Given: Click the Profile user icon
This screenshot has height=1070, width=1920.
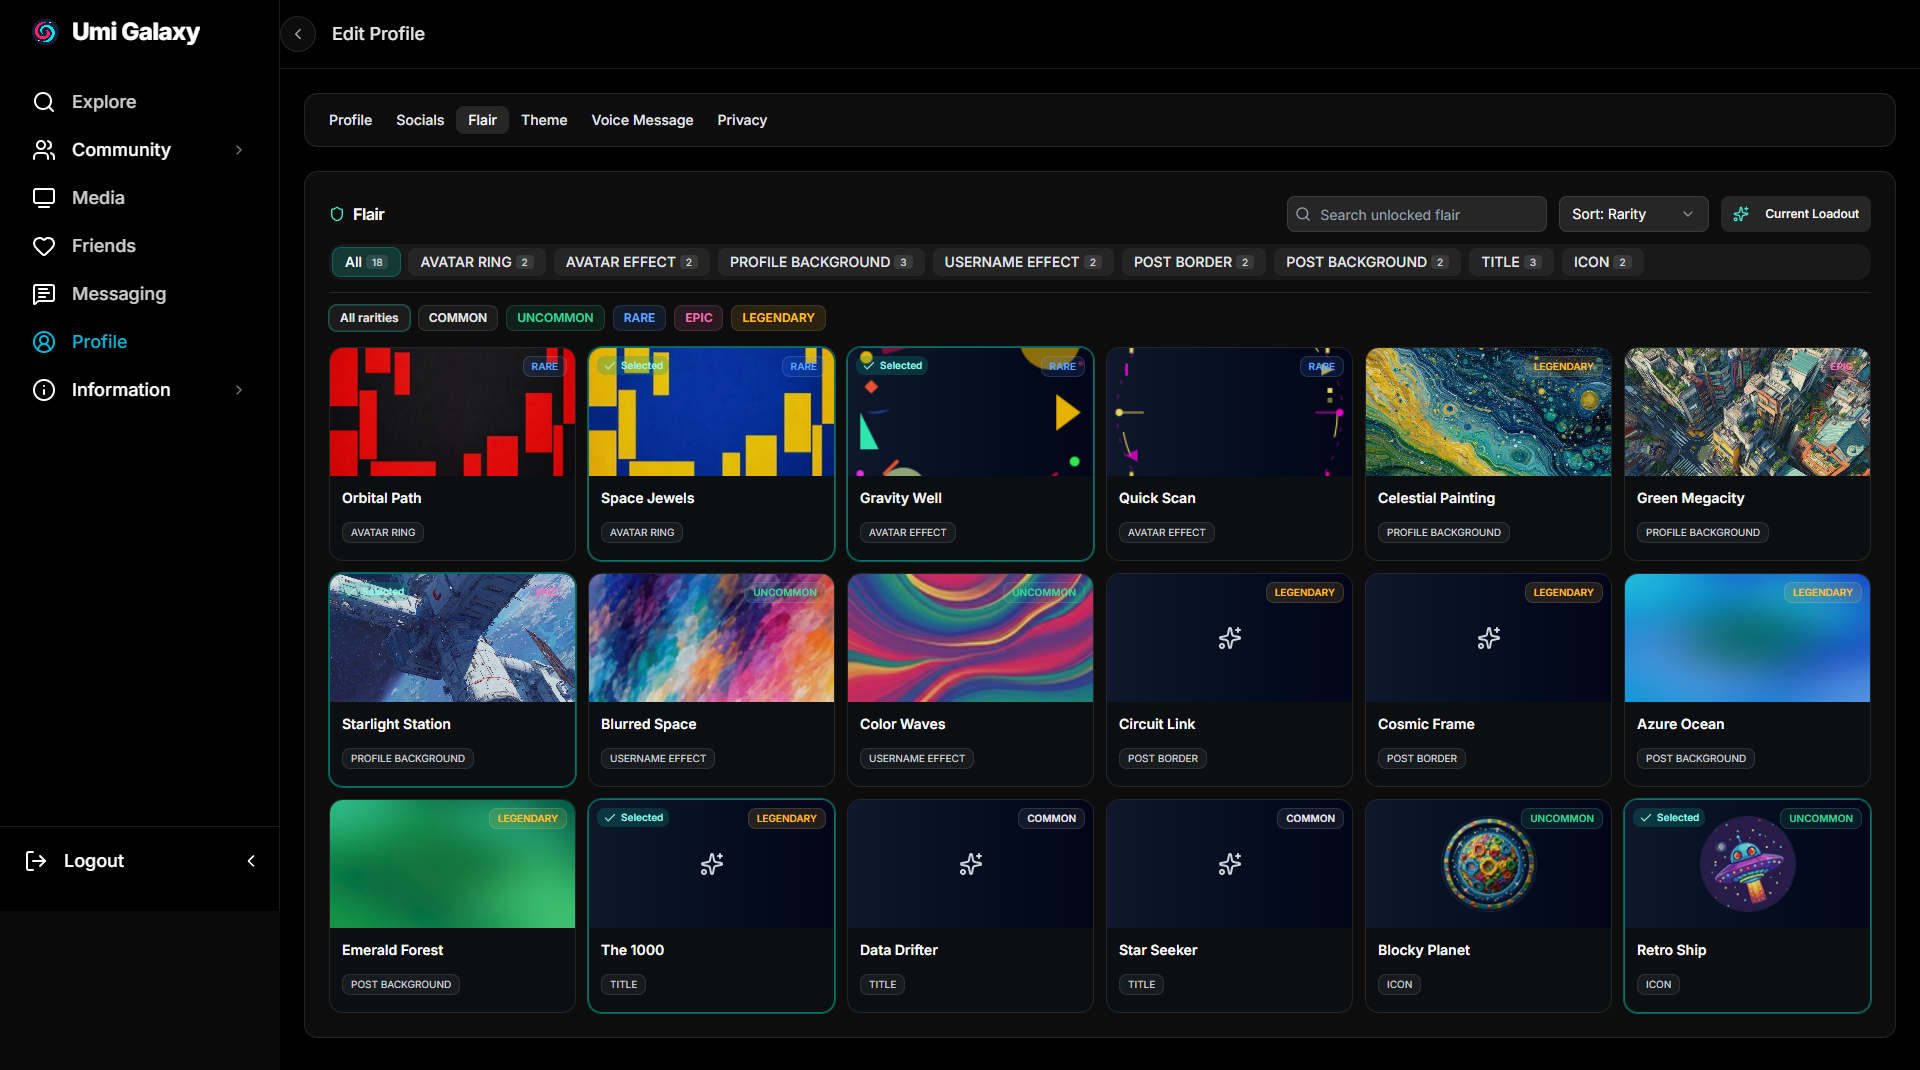Looking at the screenshot, I should (44, 342).
